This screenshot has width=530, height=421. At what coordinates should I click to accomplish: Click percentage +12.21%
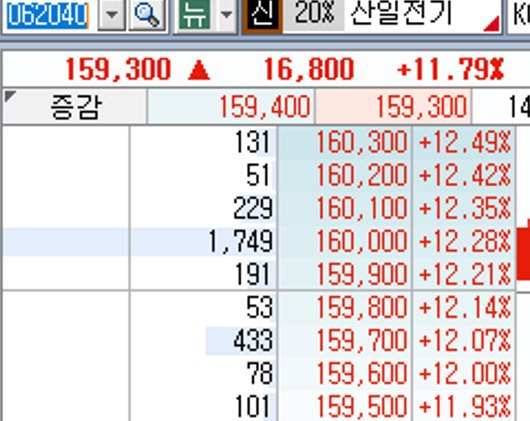pyautogui.click(x=464, y=274)
